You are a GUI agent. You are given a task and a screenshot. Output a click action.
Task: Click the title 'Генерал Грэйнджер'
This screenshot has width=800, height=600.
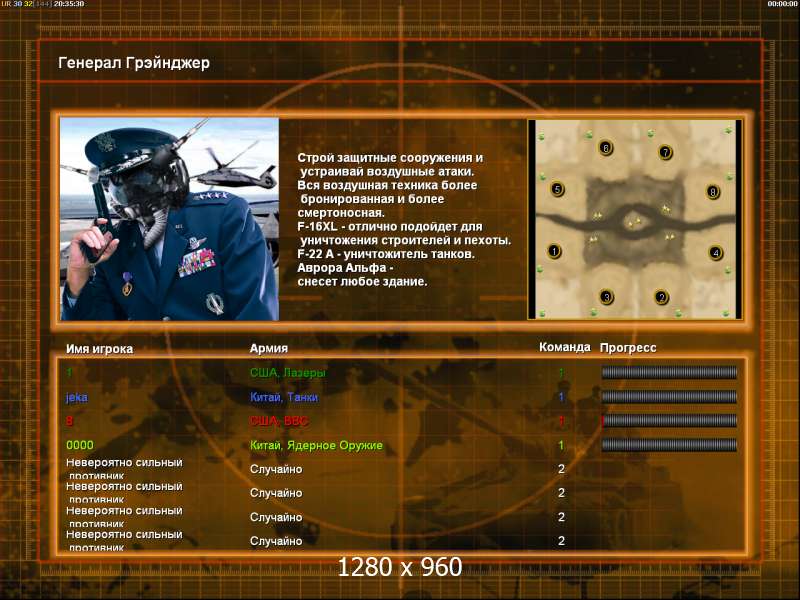[x=134, y=63]
